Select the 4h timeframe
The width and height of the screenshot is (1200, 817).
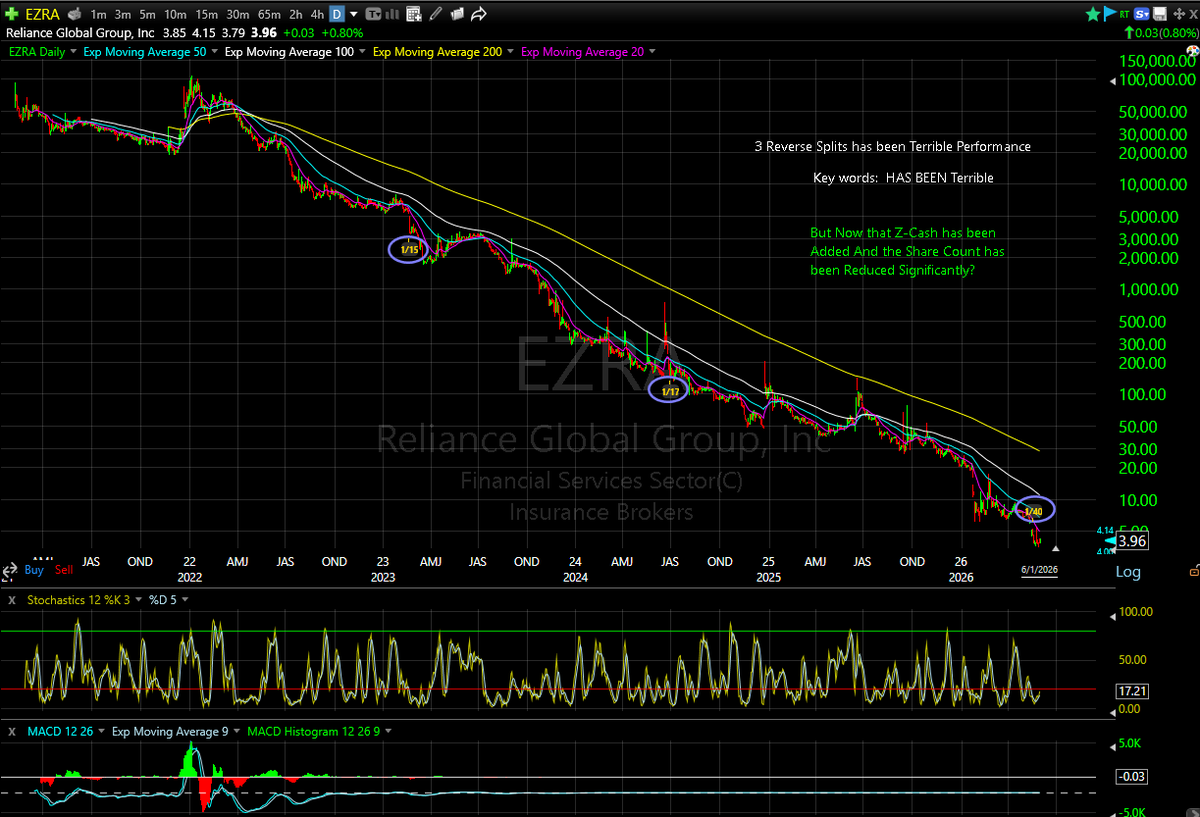click(x=317, y=14)
